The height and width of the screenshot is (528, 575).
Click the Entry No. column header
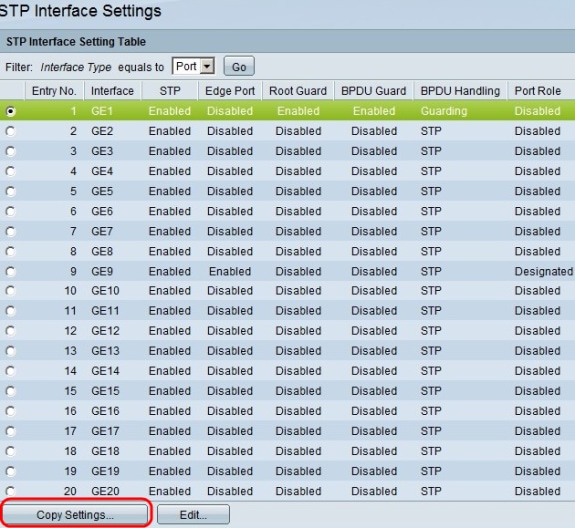(54, 91)
